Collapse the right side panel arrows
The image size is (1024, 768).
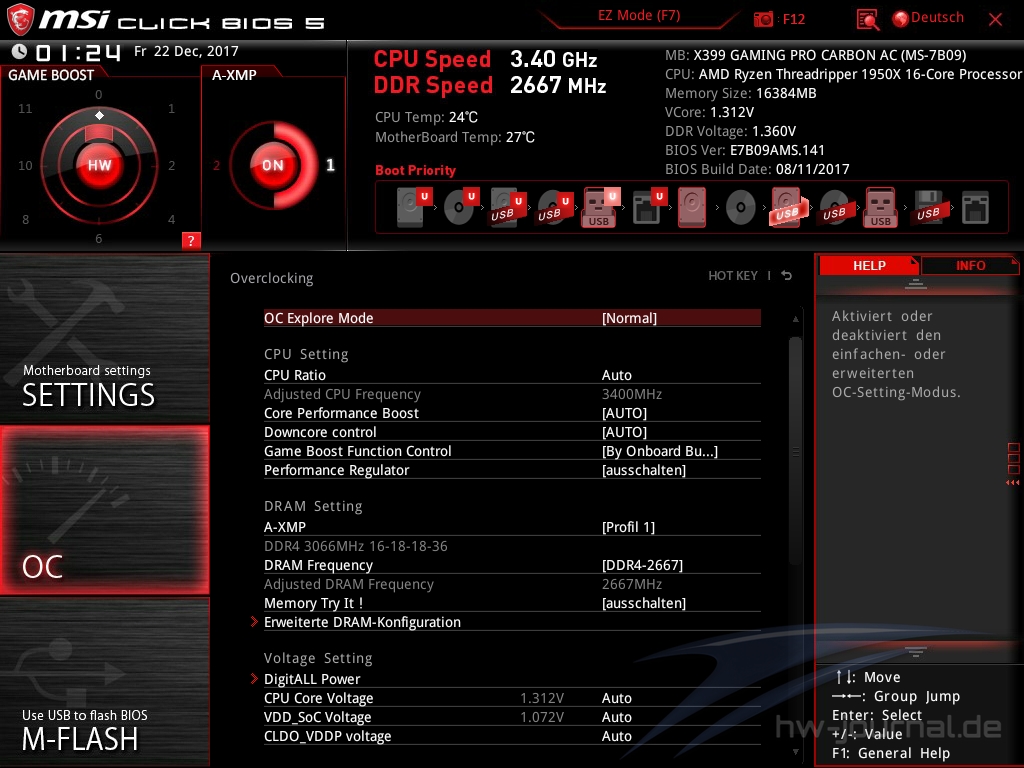(1013, 483)
